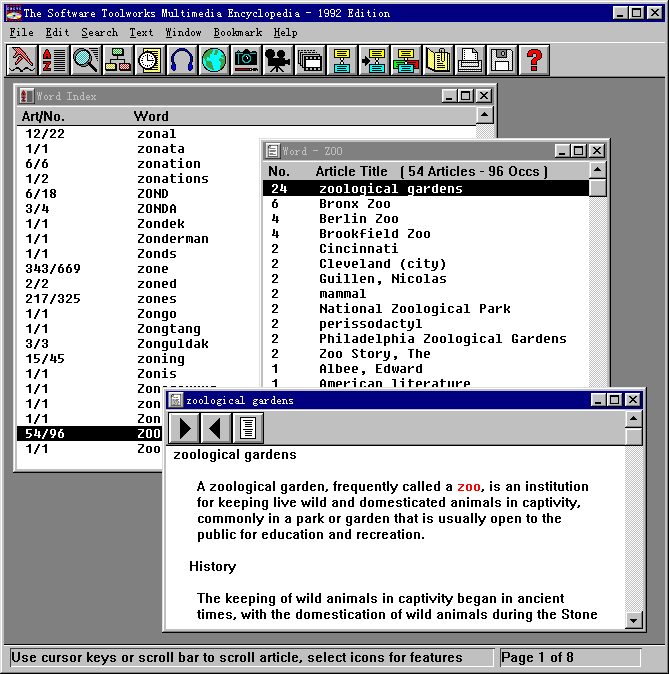Open the Text menu
669x674 pixels.
pos(141,33)
